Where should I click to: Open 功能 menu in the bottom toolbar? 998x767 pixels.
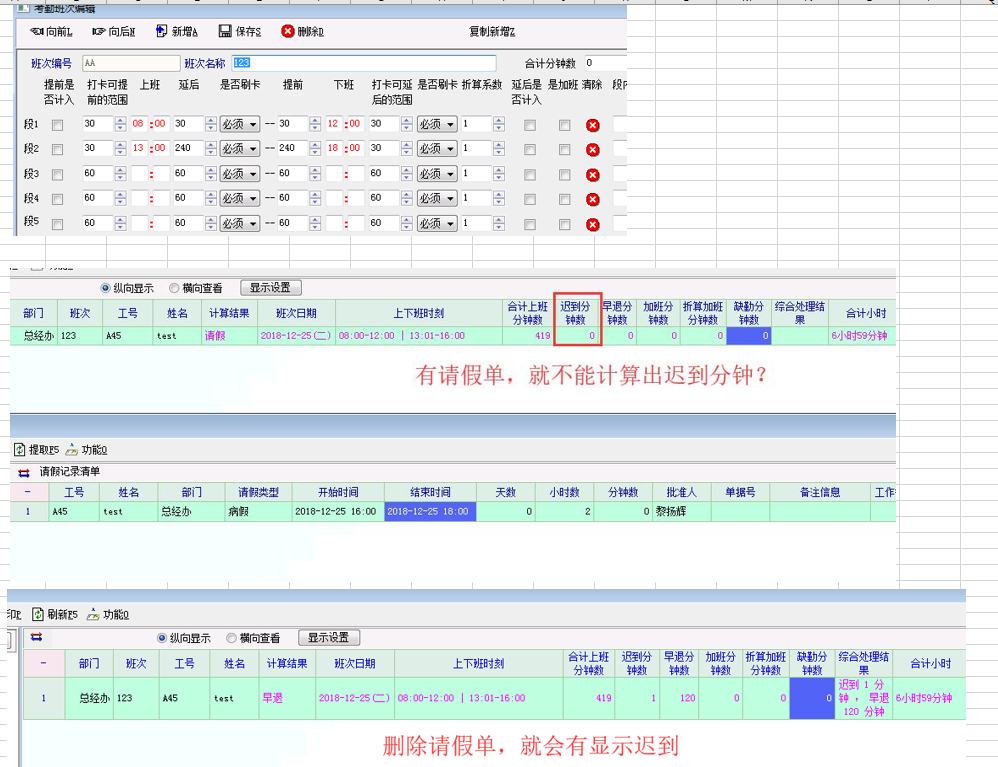point(94,614)
